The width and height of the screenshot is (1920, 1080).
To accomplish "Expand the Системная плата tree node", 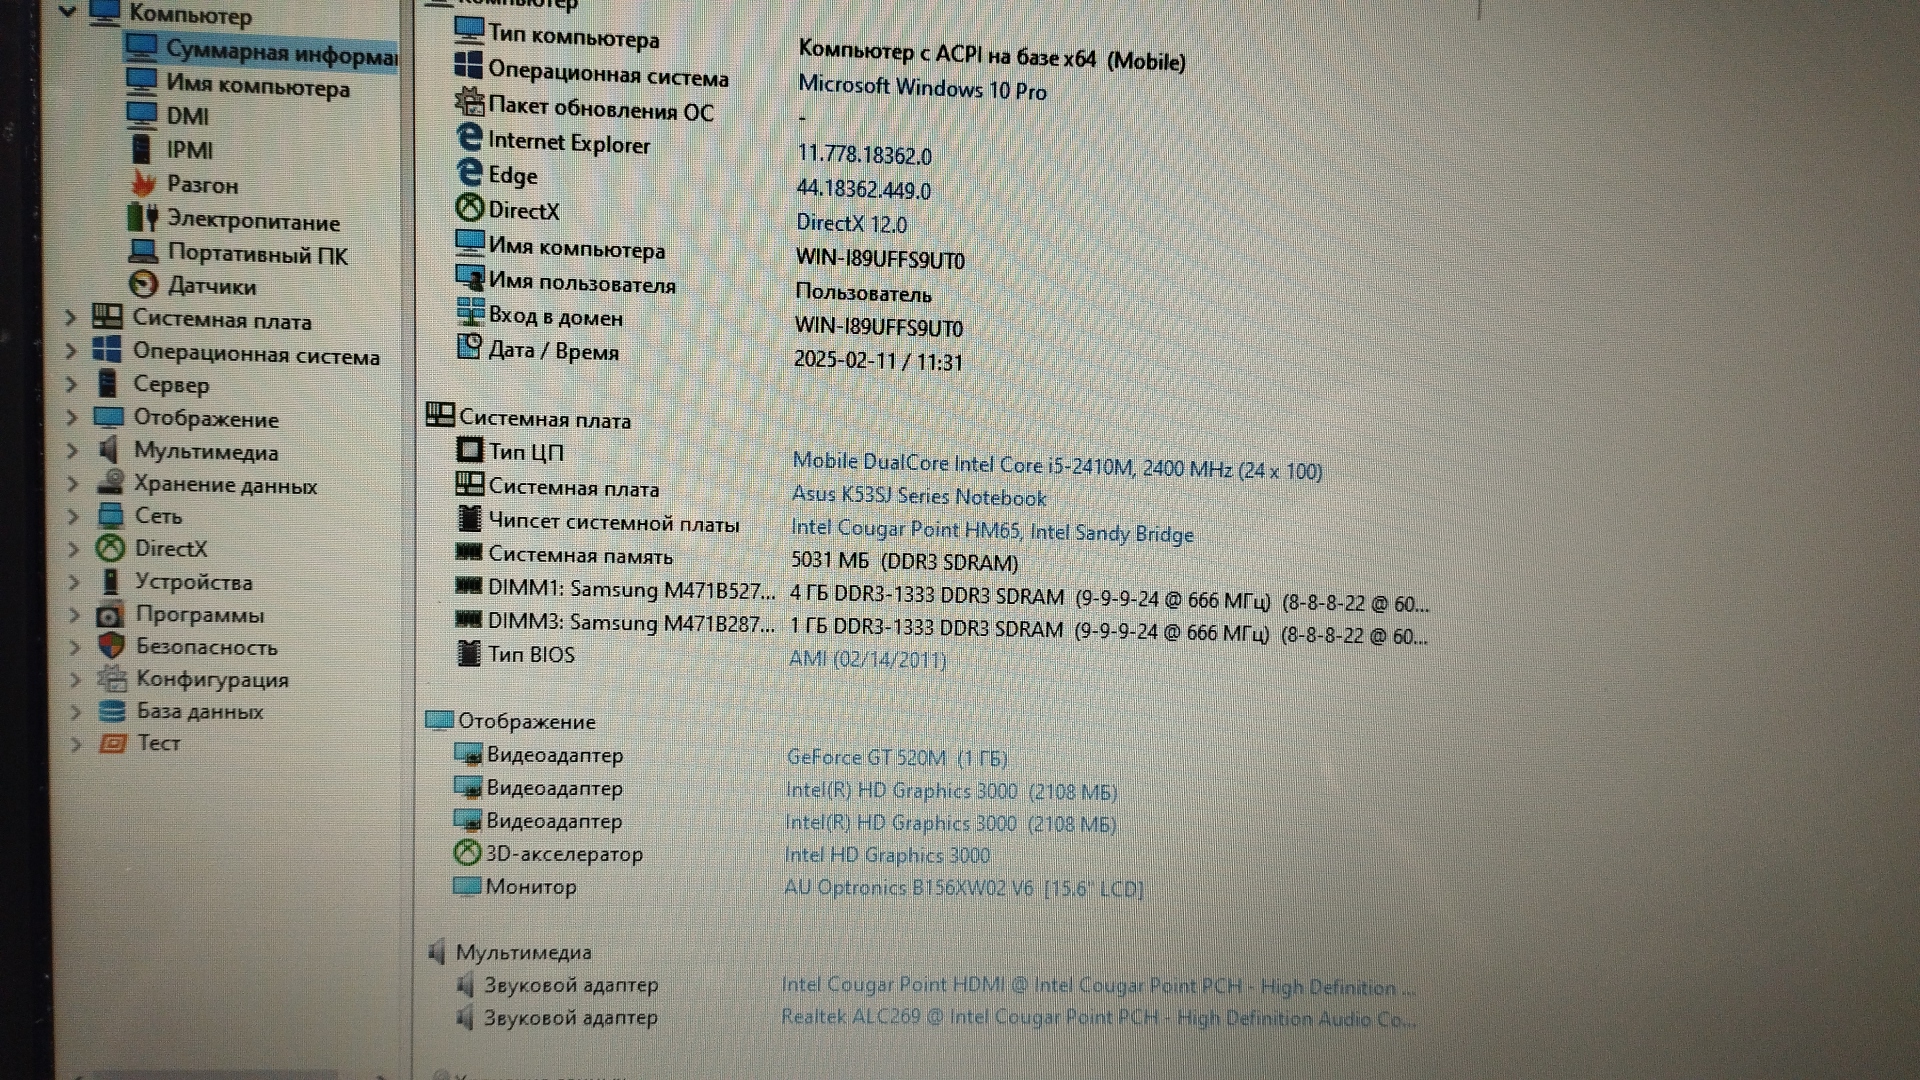I will click(70, 319).
